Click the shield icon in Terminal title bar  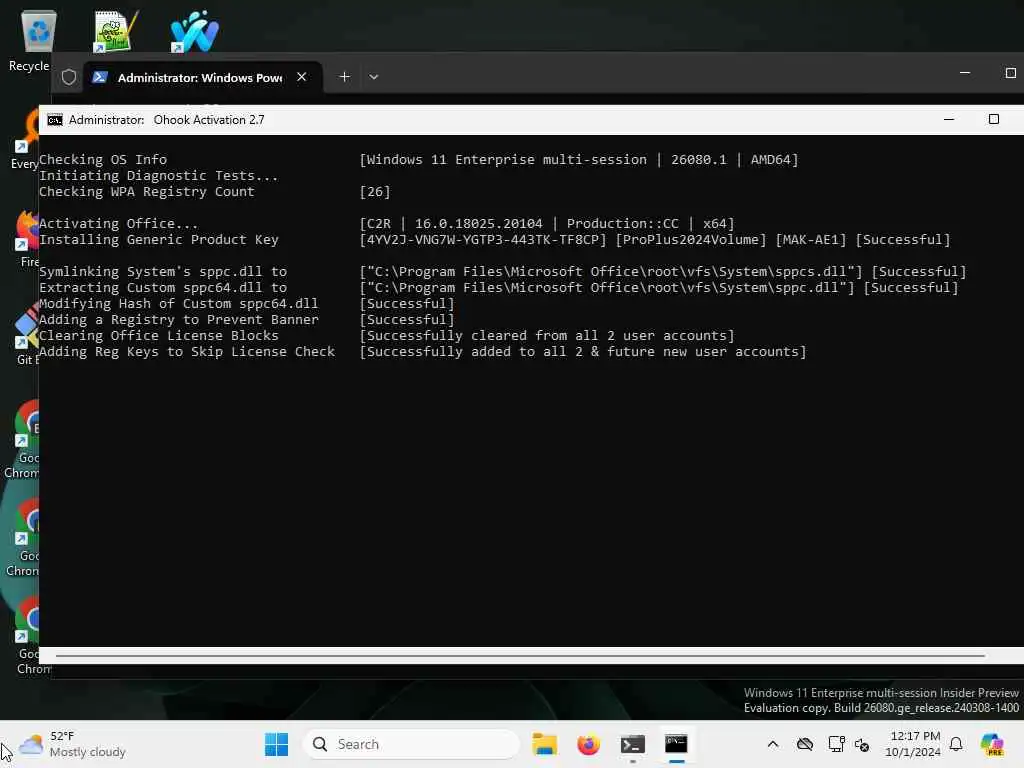click(69, 77)
